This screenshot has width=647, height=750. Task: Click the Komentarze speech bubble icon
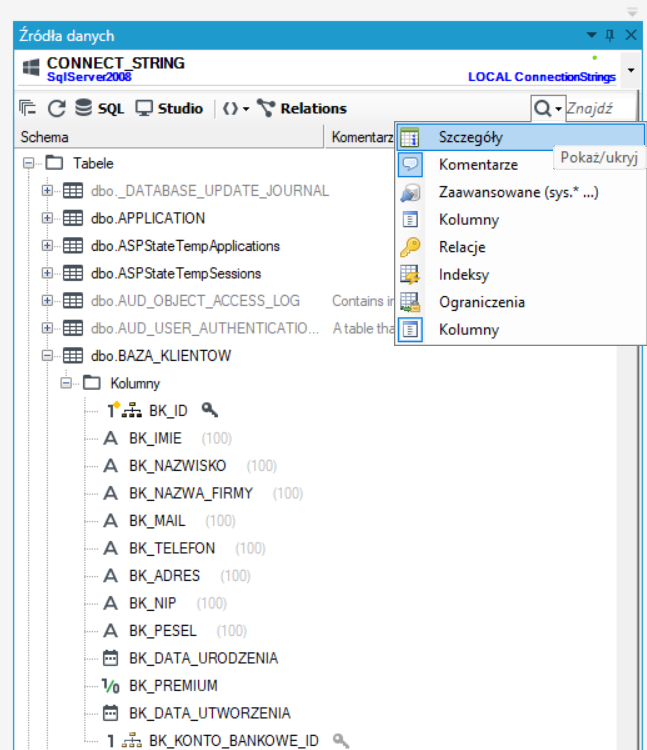pyautogui.click(x=410, y=165)
